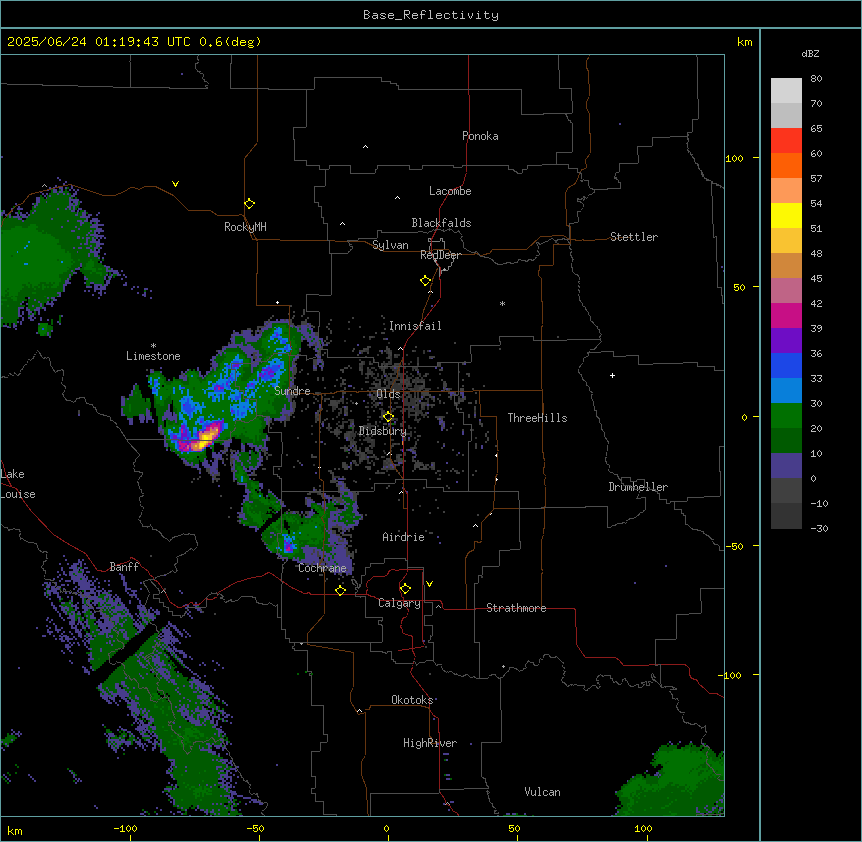Pick the dark green legend swatch above 10

786,441
